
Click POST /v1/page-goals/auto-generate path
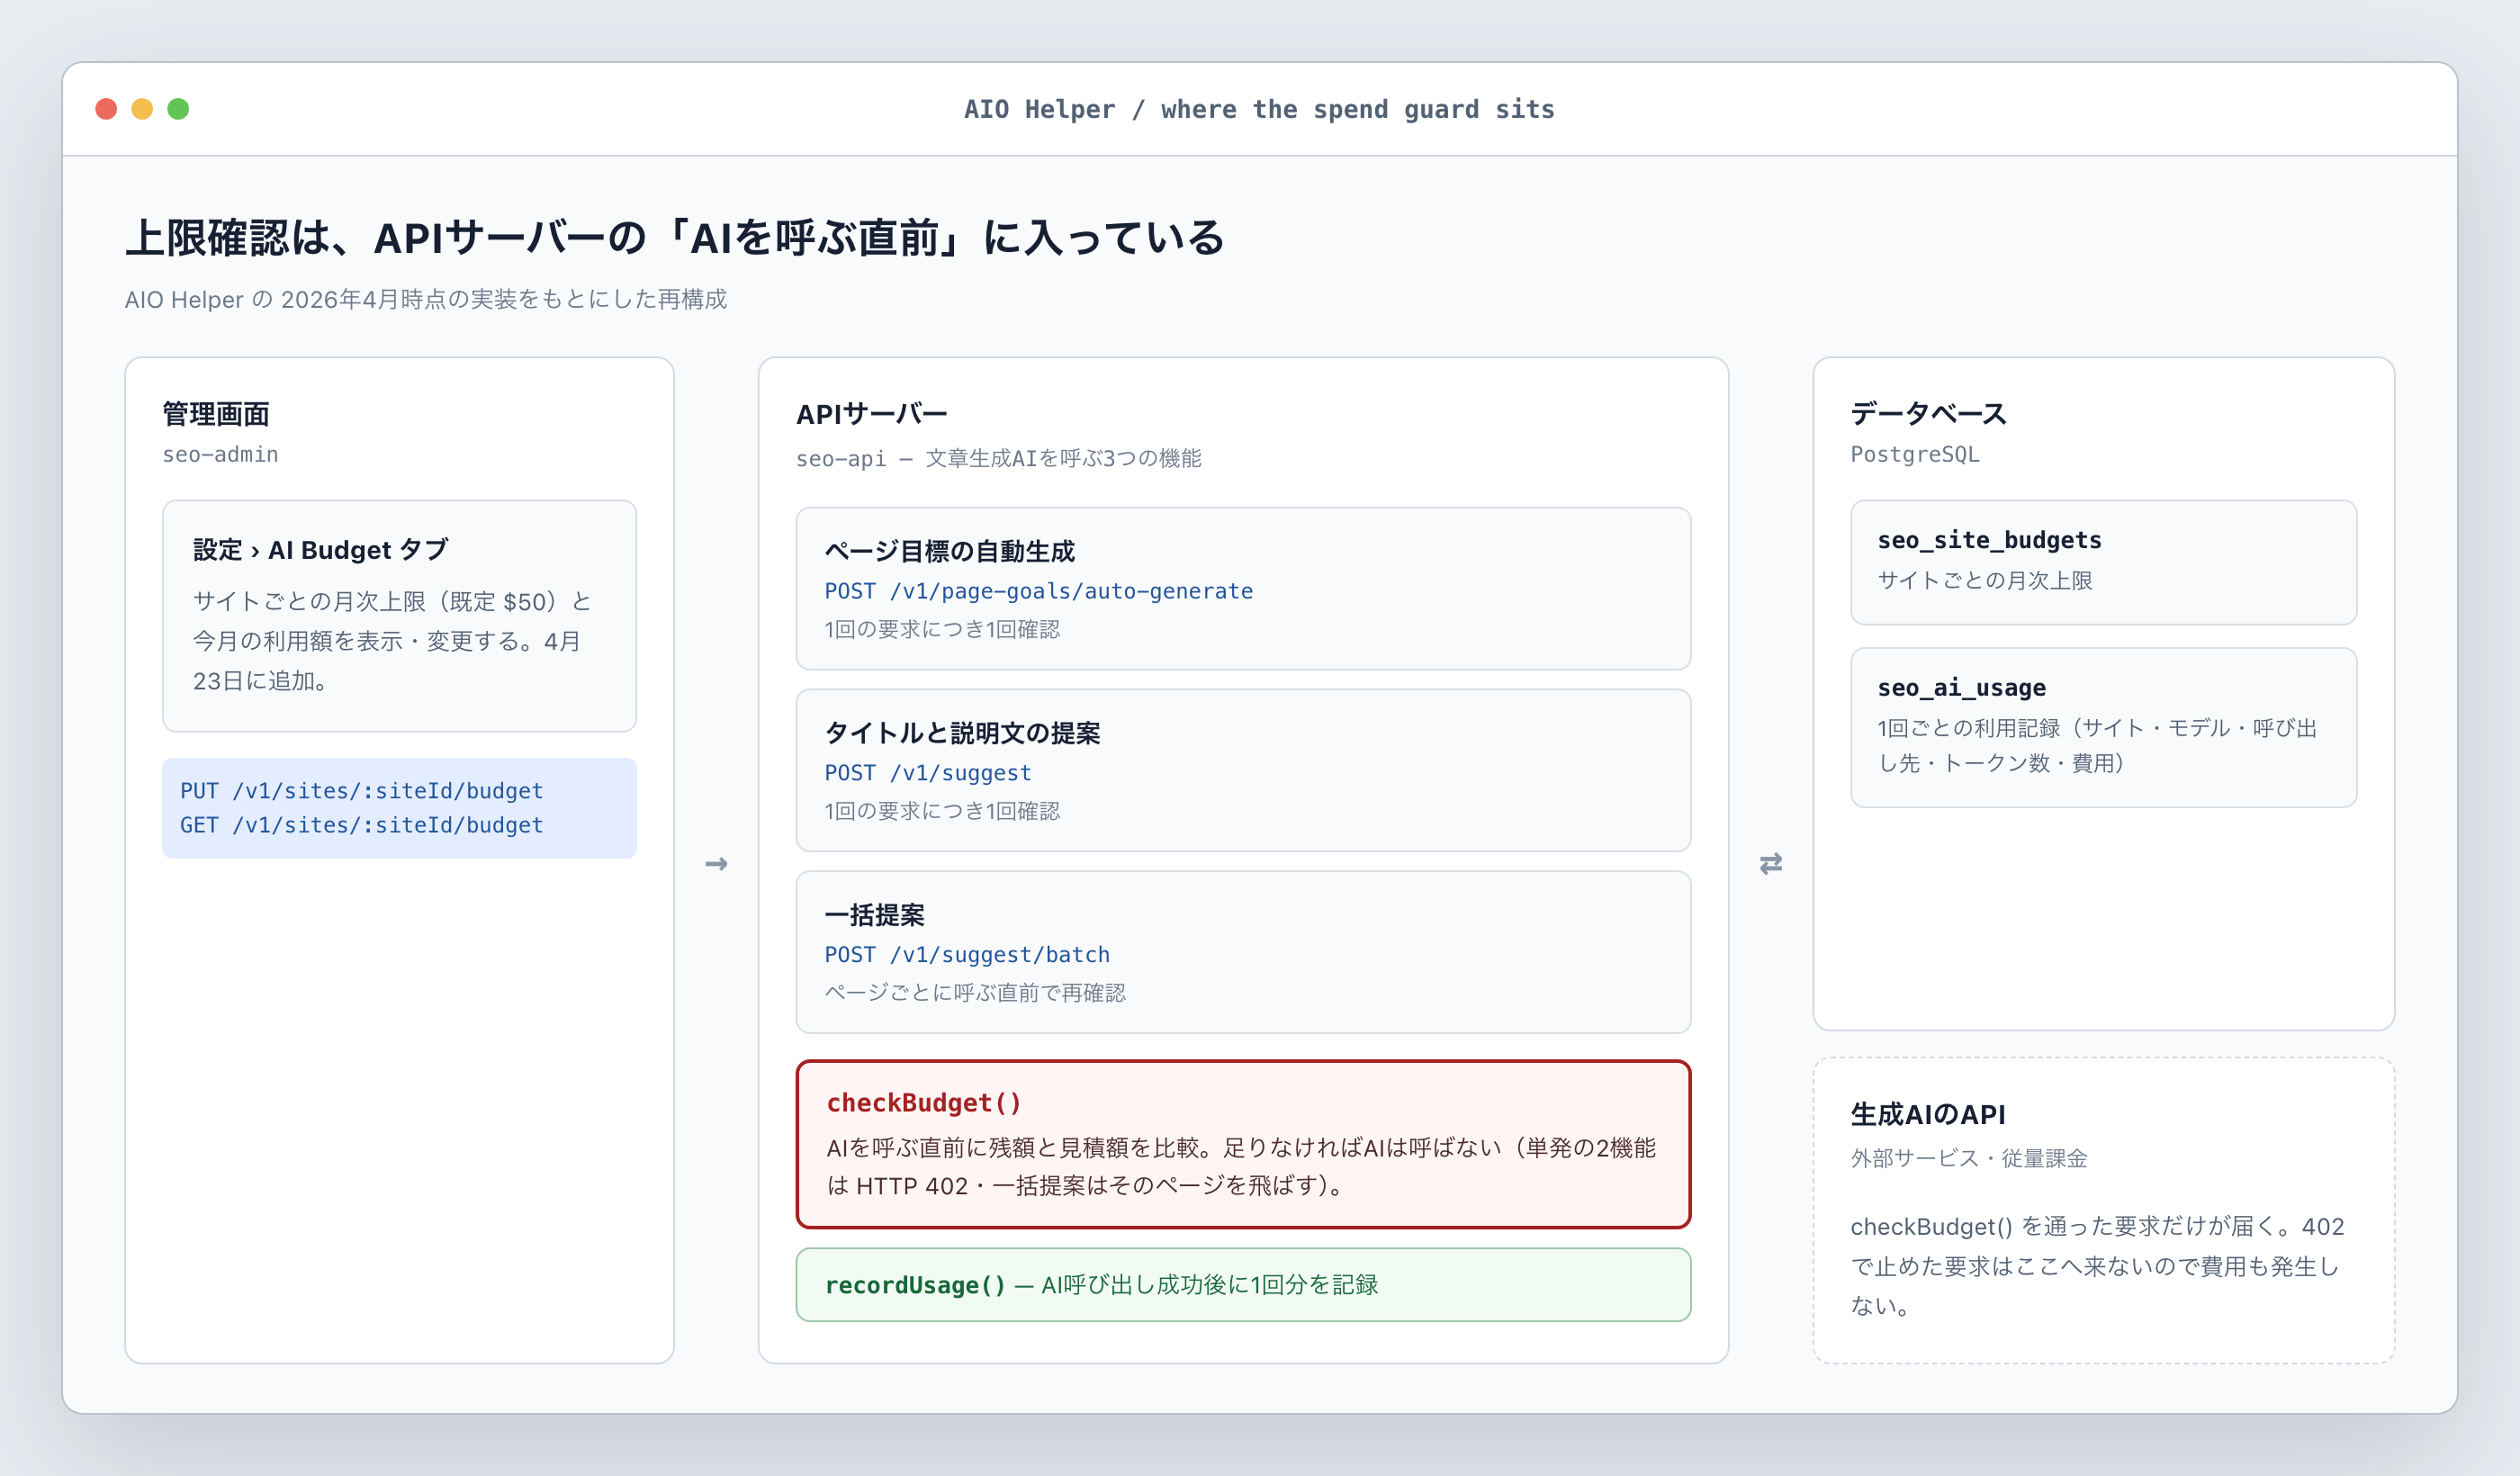(x=1038, y=591)
